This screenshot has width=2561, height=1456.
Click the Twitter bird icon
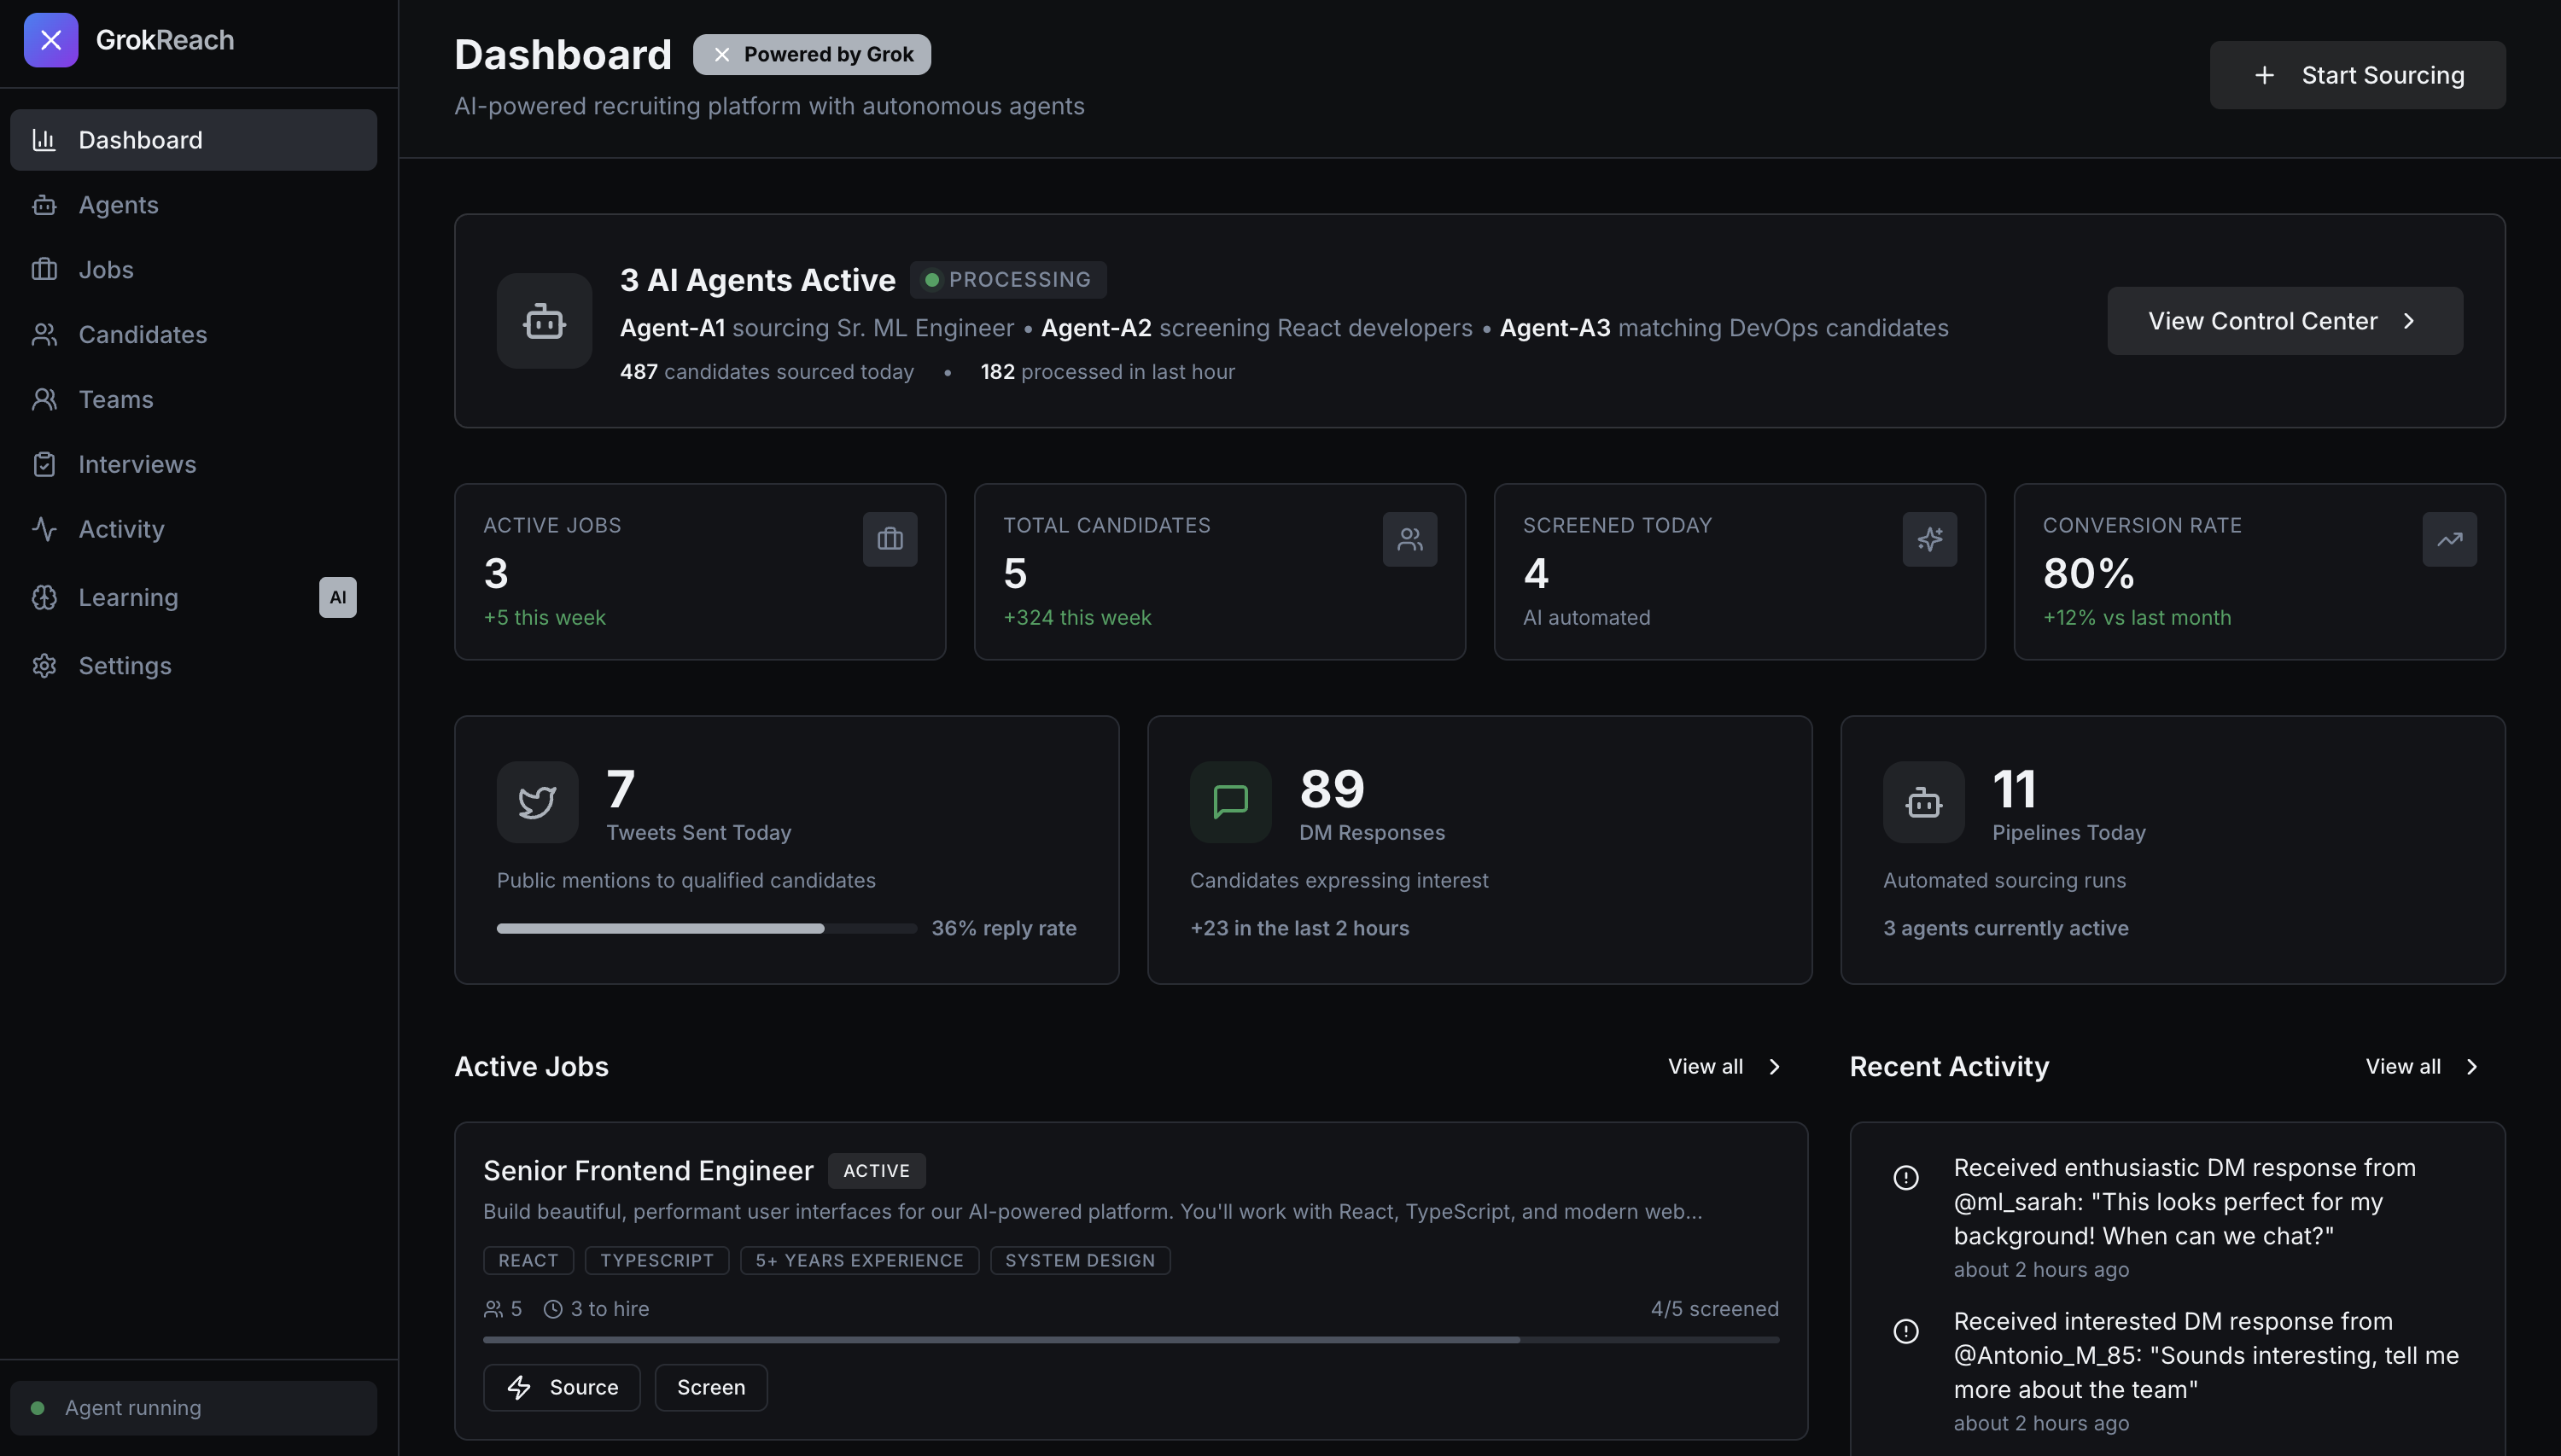537,802
